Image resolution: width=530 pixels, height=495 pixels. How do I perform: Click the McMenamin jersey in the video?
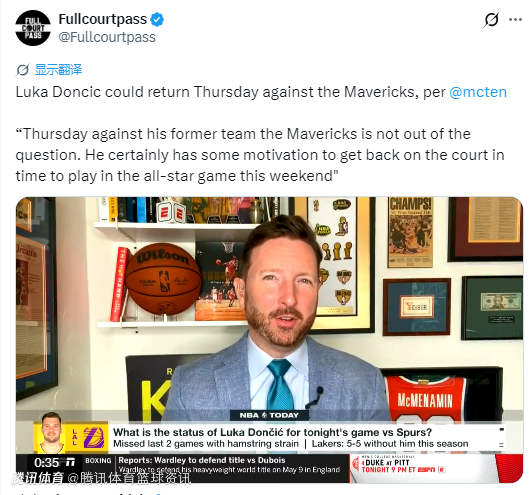click(425, 397)
